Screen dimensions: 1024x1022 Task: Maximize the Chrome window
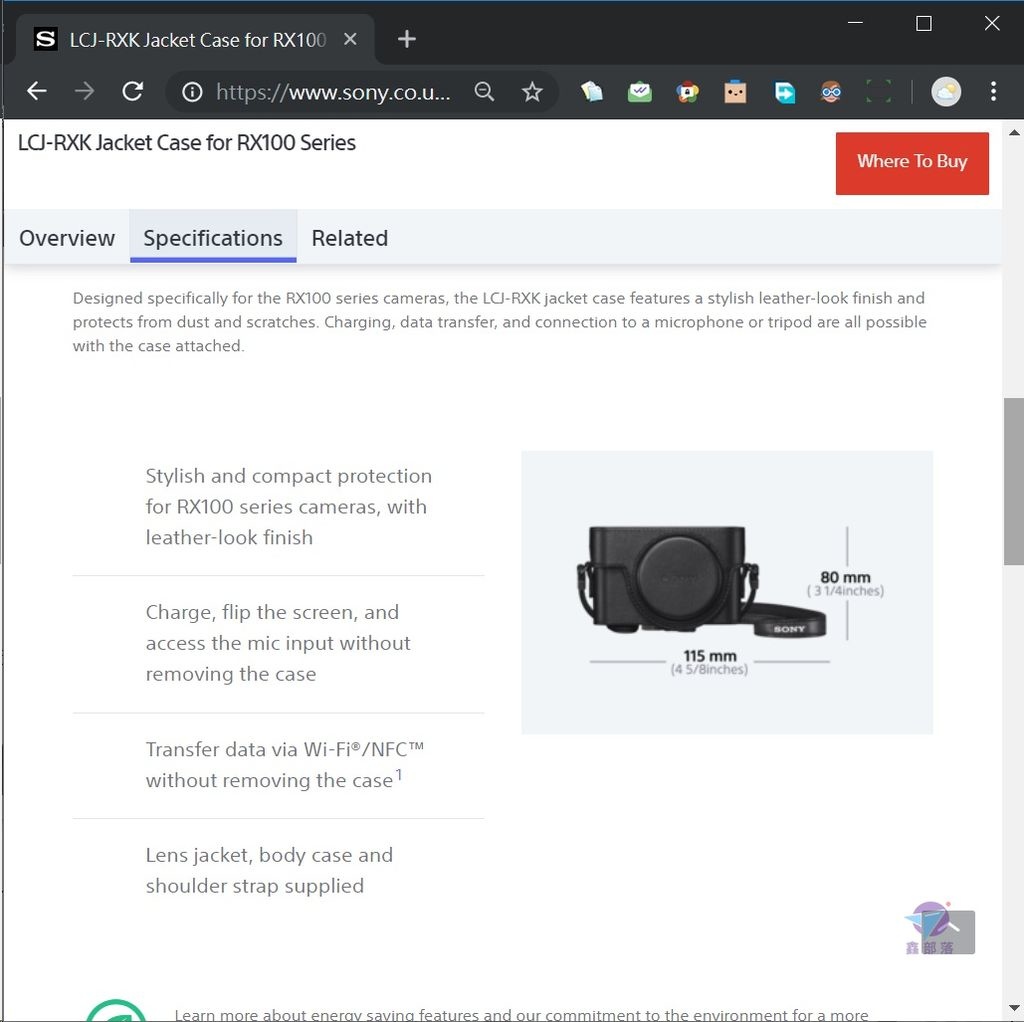[923, 24]
